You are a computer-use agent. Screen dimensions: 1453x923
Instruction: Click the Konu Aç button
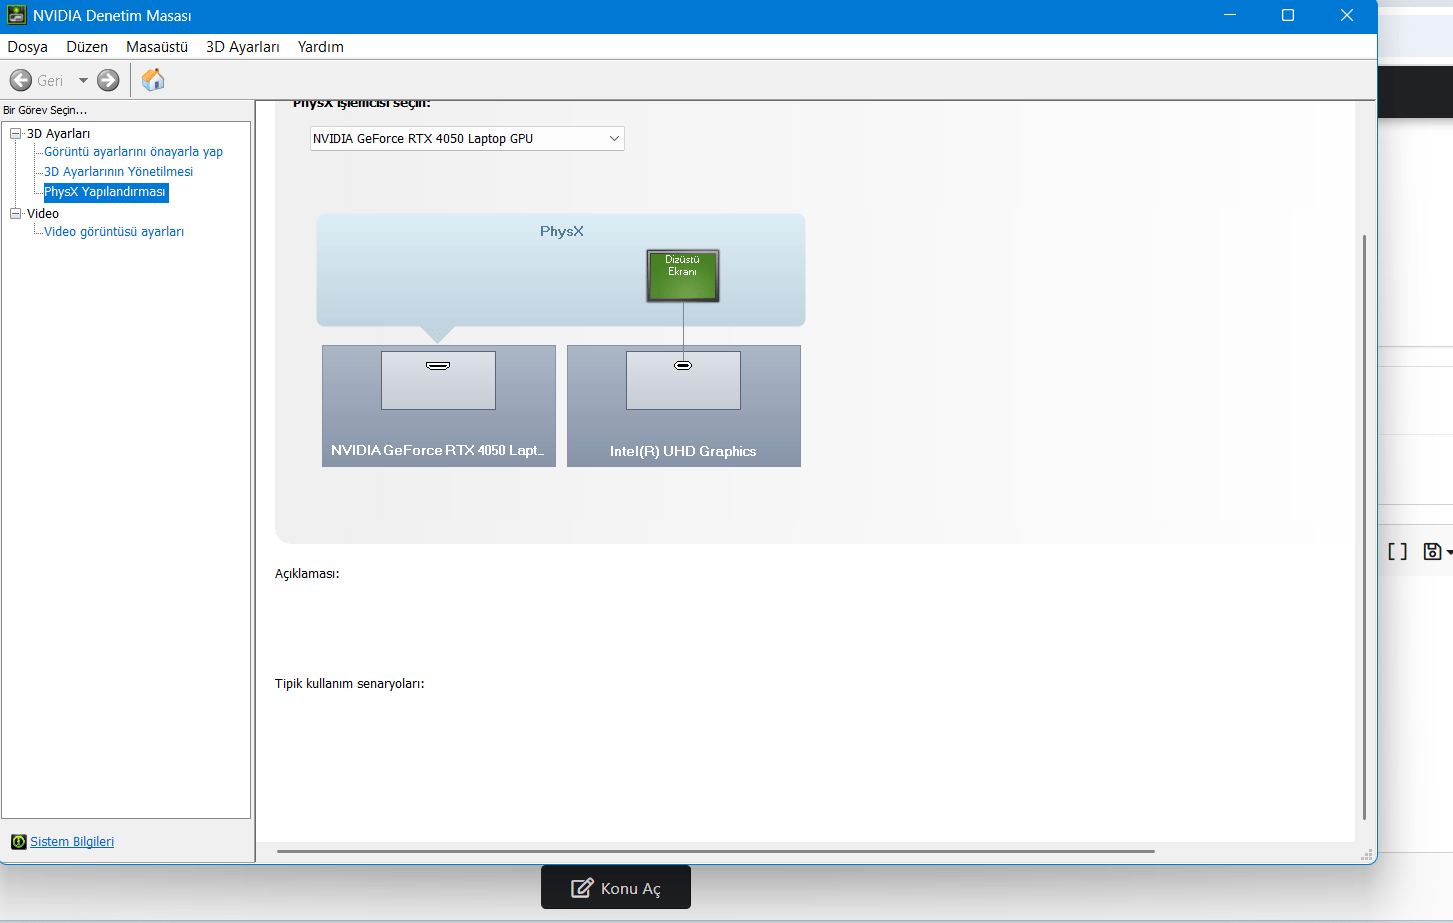pyautogui.click(x=616, y=888)
